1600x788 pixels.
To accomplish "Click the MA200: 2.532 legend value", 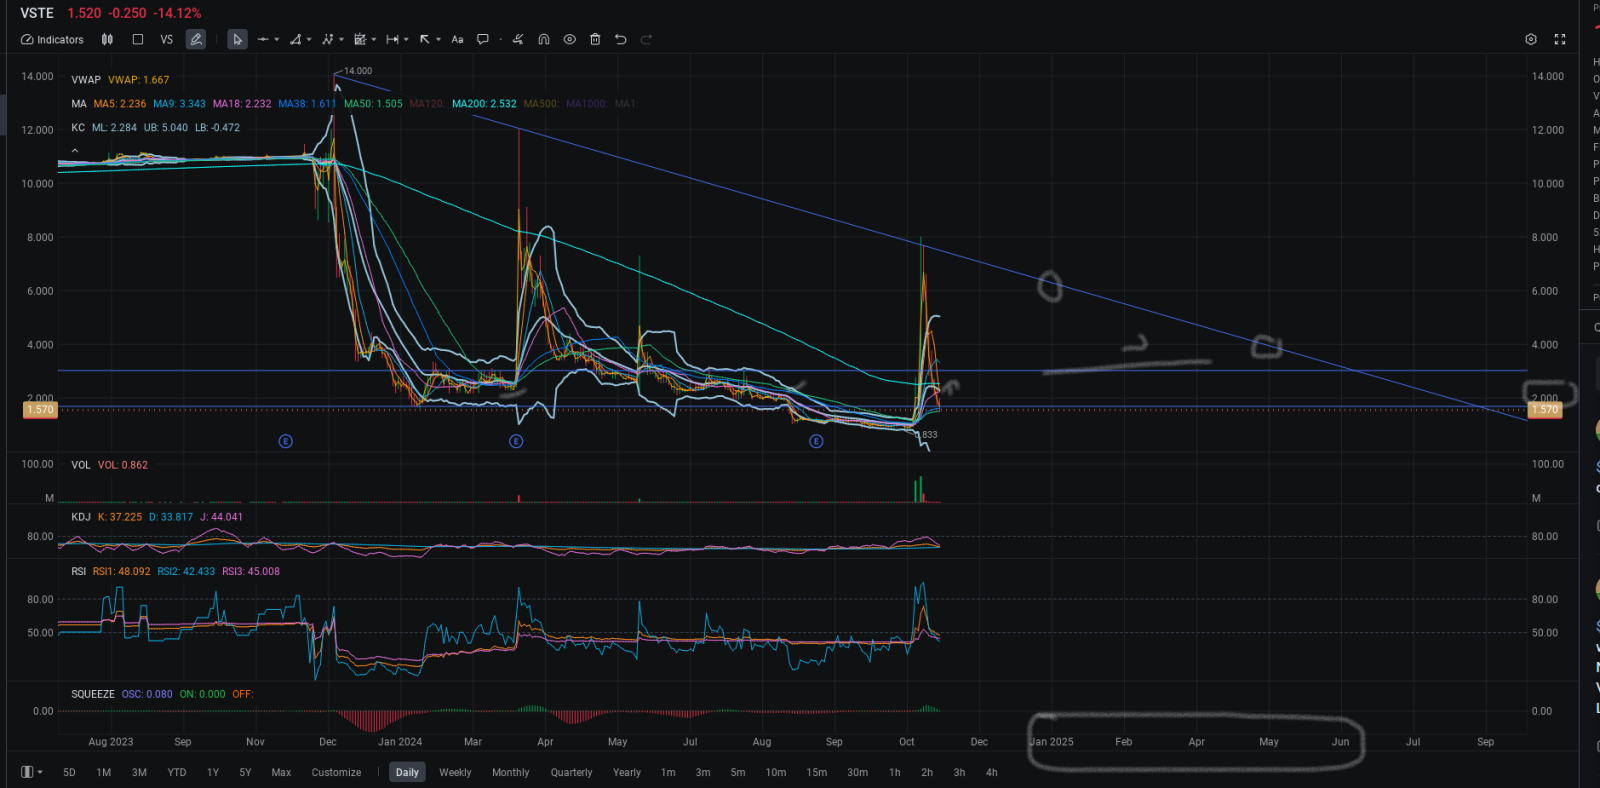I will click(484, 104).
